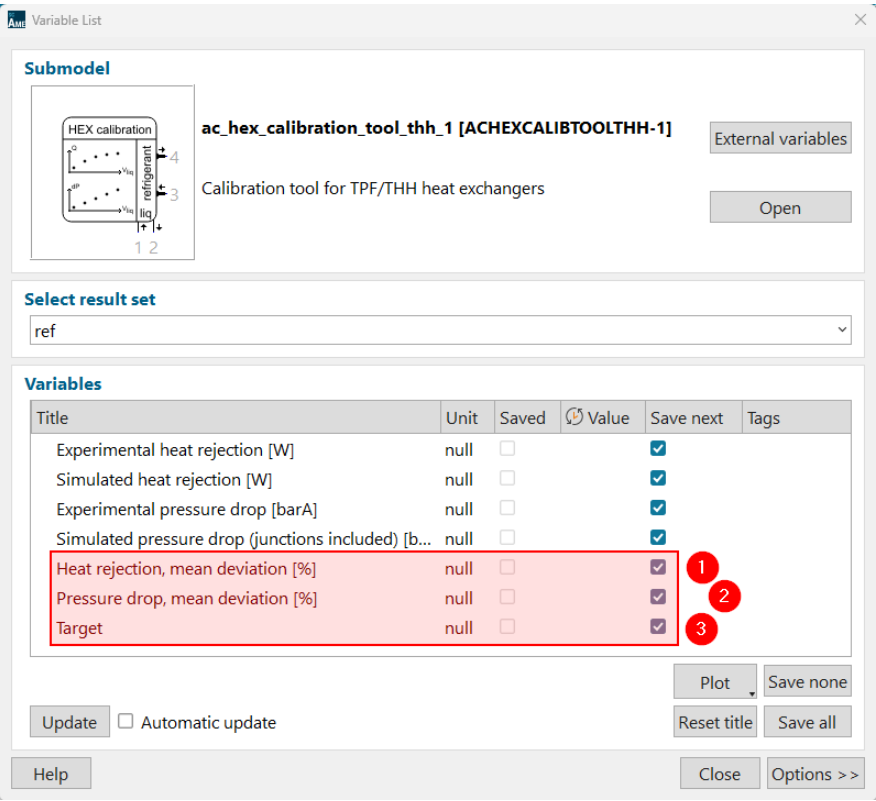Sort by the Title column header
Image resolution: width=876 pixels, height=801 pixels.
(235, 418)
